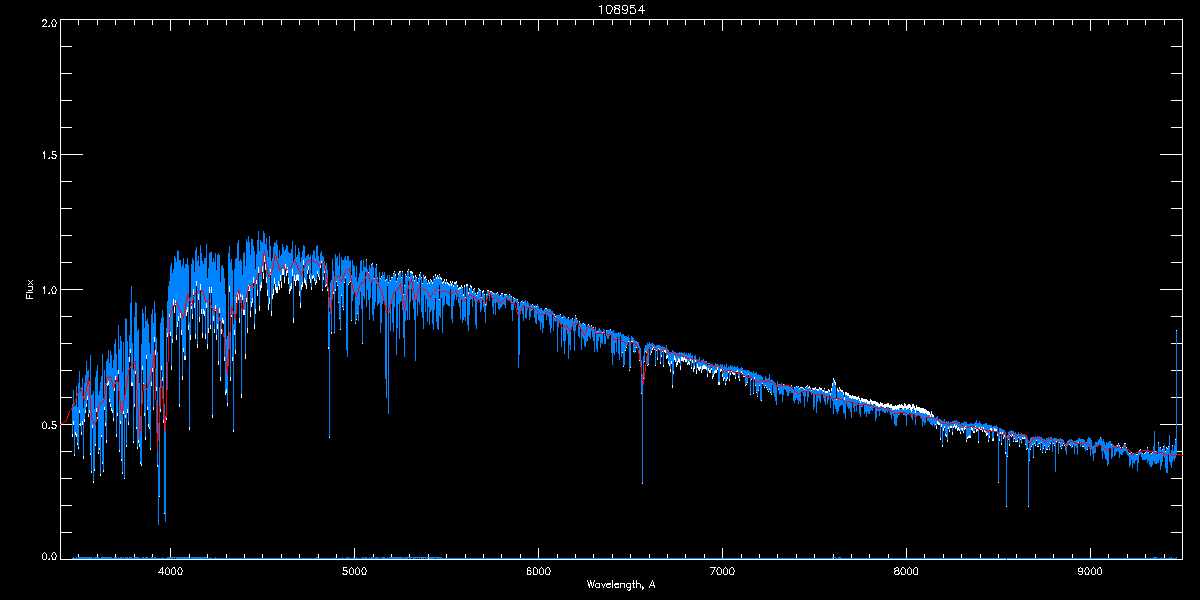Click bottom of absorption line near 5180
This screenshot has height=600, width=1200.
(x=388, y=410)
